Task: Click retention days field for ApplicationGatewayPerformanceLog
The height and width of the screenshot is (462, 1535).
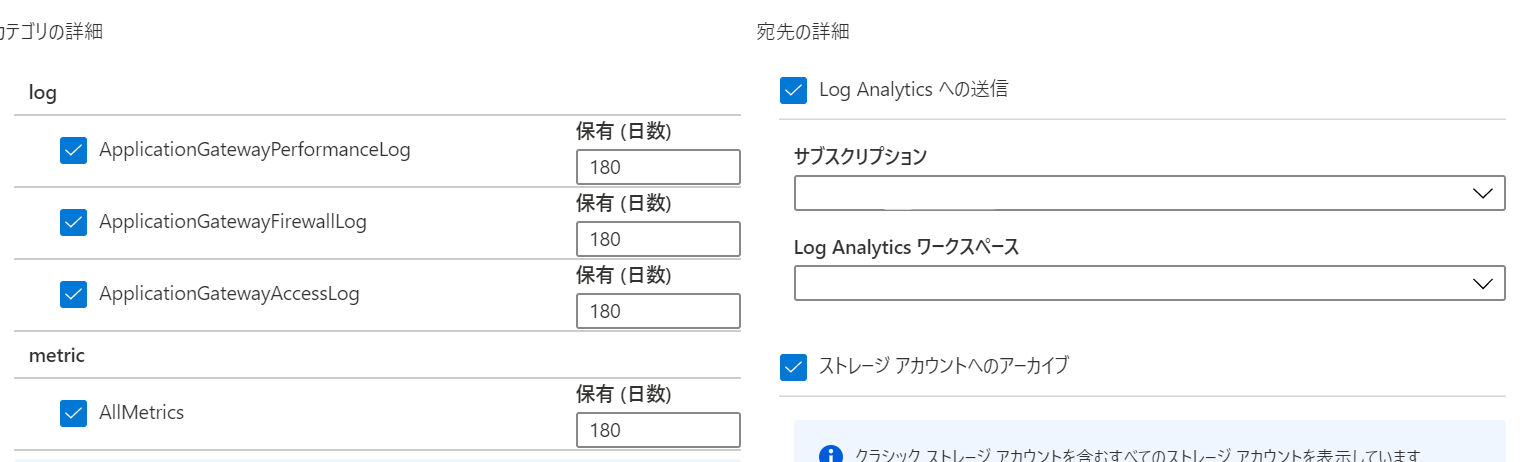Action: click(658, 167)
